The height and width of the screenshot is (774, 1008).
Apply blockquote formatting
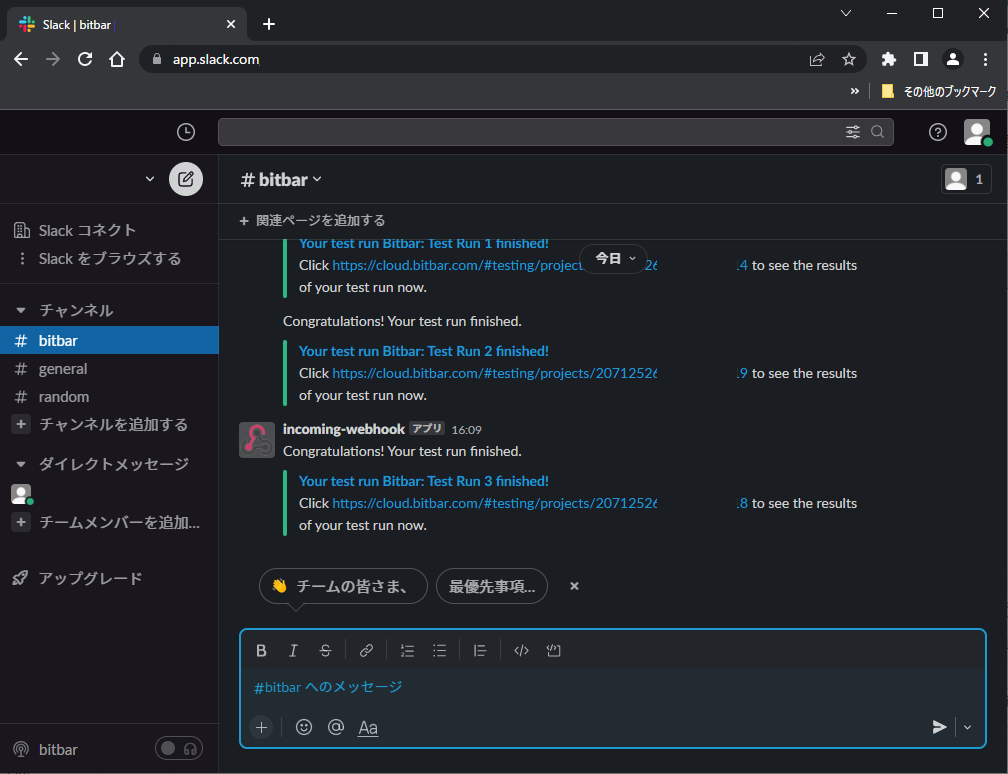[x=480, y=651]
